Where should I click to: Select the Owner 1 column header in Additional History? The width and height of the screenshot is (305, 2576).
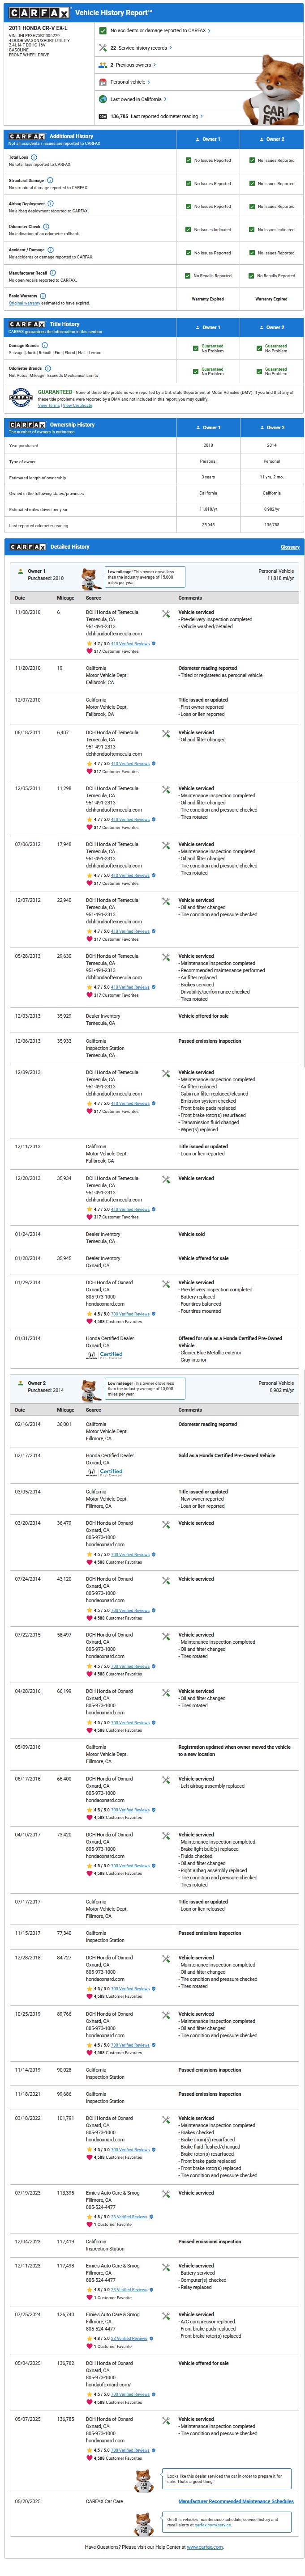coord(209,139)
